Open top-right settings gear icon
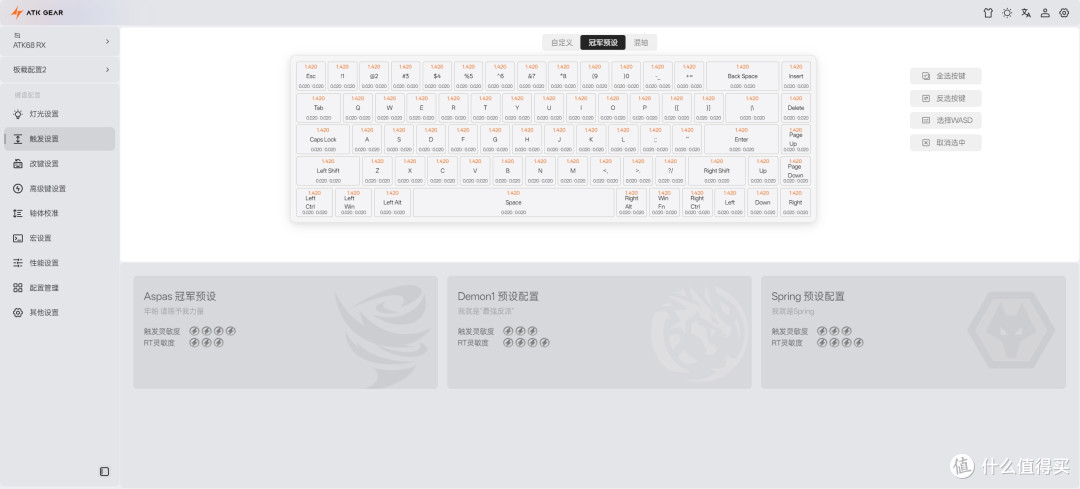Image resolution: width=1080 pixels, height=489 pixels. point(1064,12)
